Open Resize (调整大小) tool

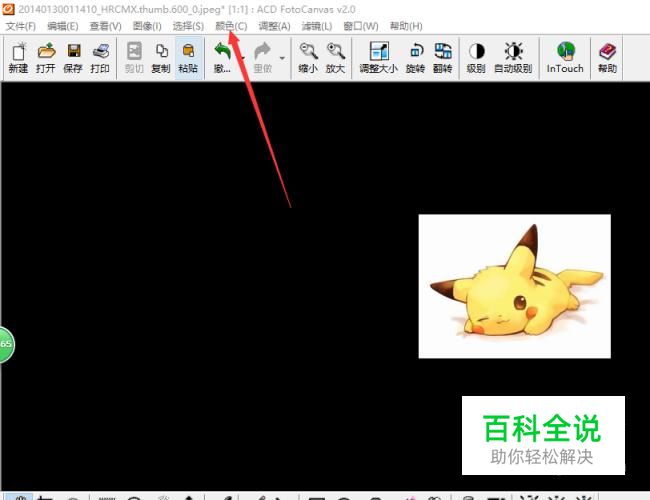(x=378, y=58)
